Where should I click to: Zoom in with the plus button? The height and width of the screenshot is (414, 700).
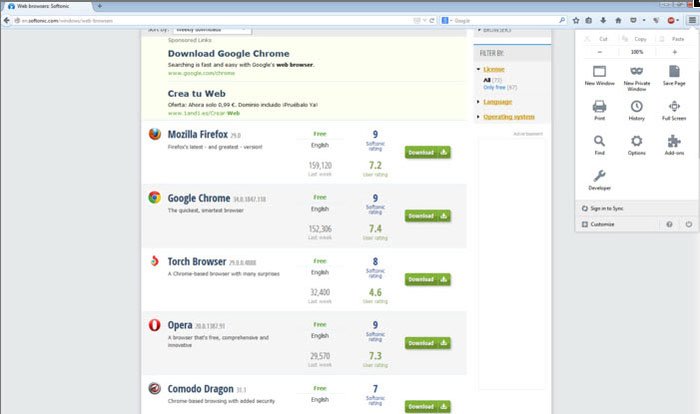tap(675, 52)
